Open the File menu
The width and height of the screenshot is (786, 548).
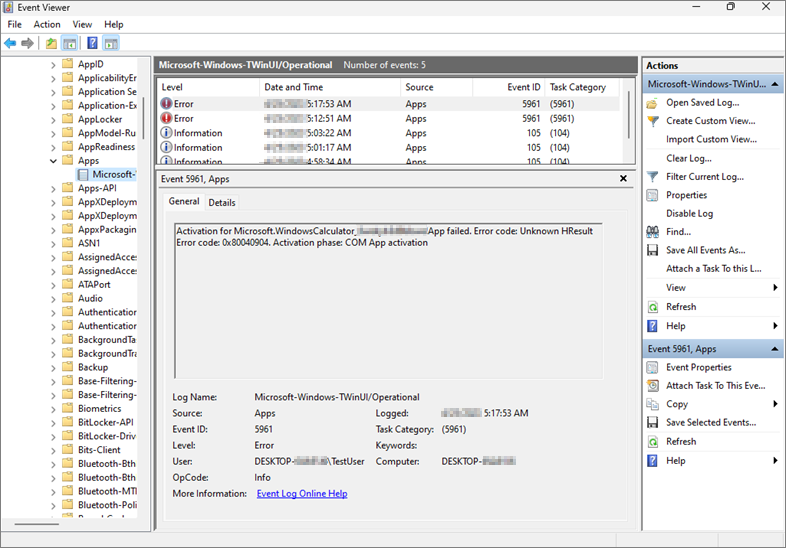tap(15, 24)
